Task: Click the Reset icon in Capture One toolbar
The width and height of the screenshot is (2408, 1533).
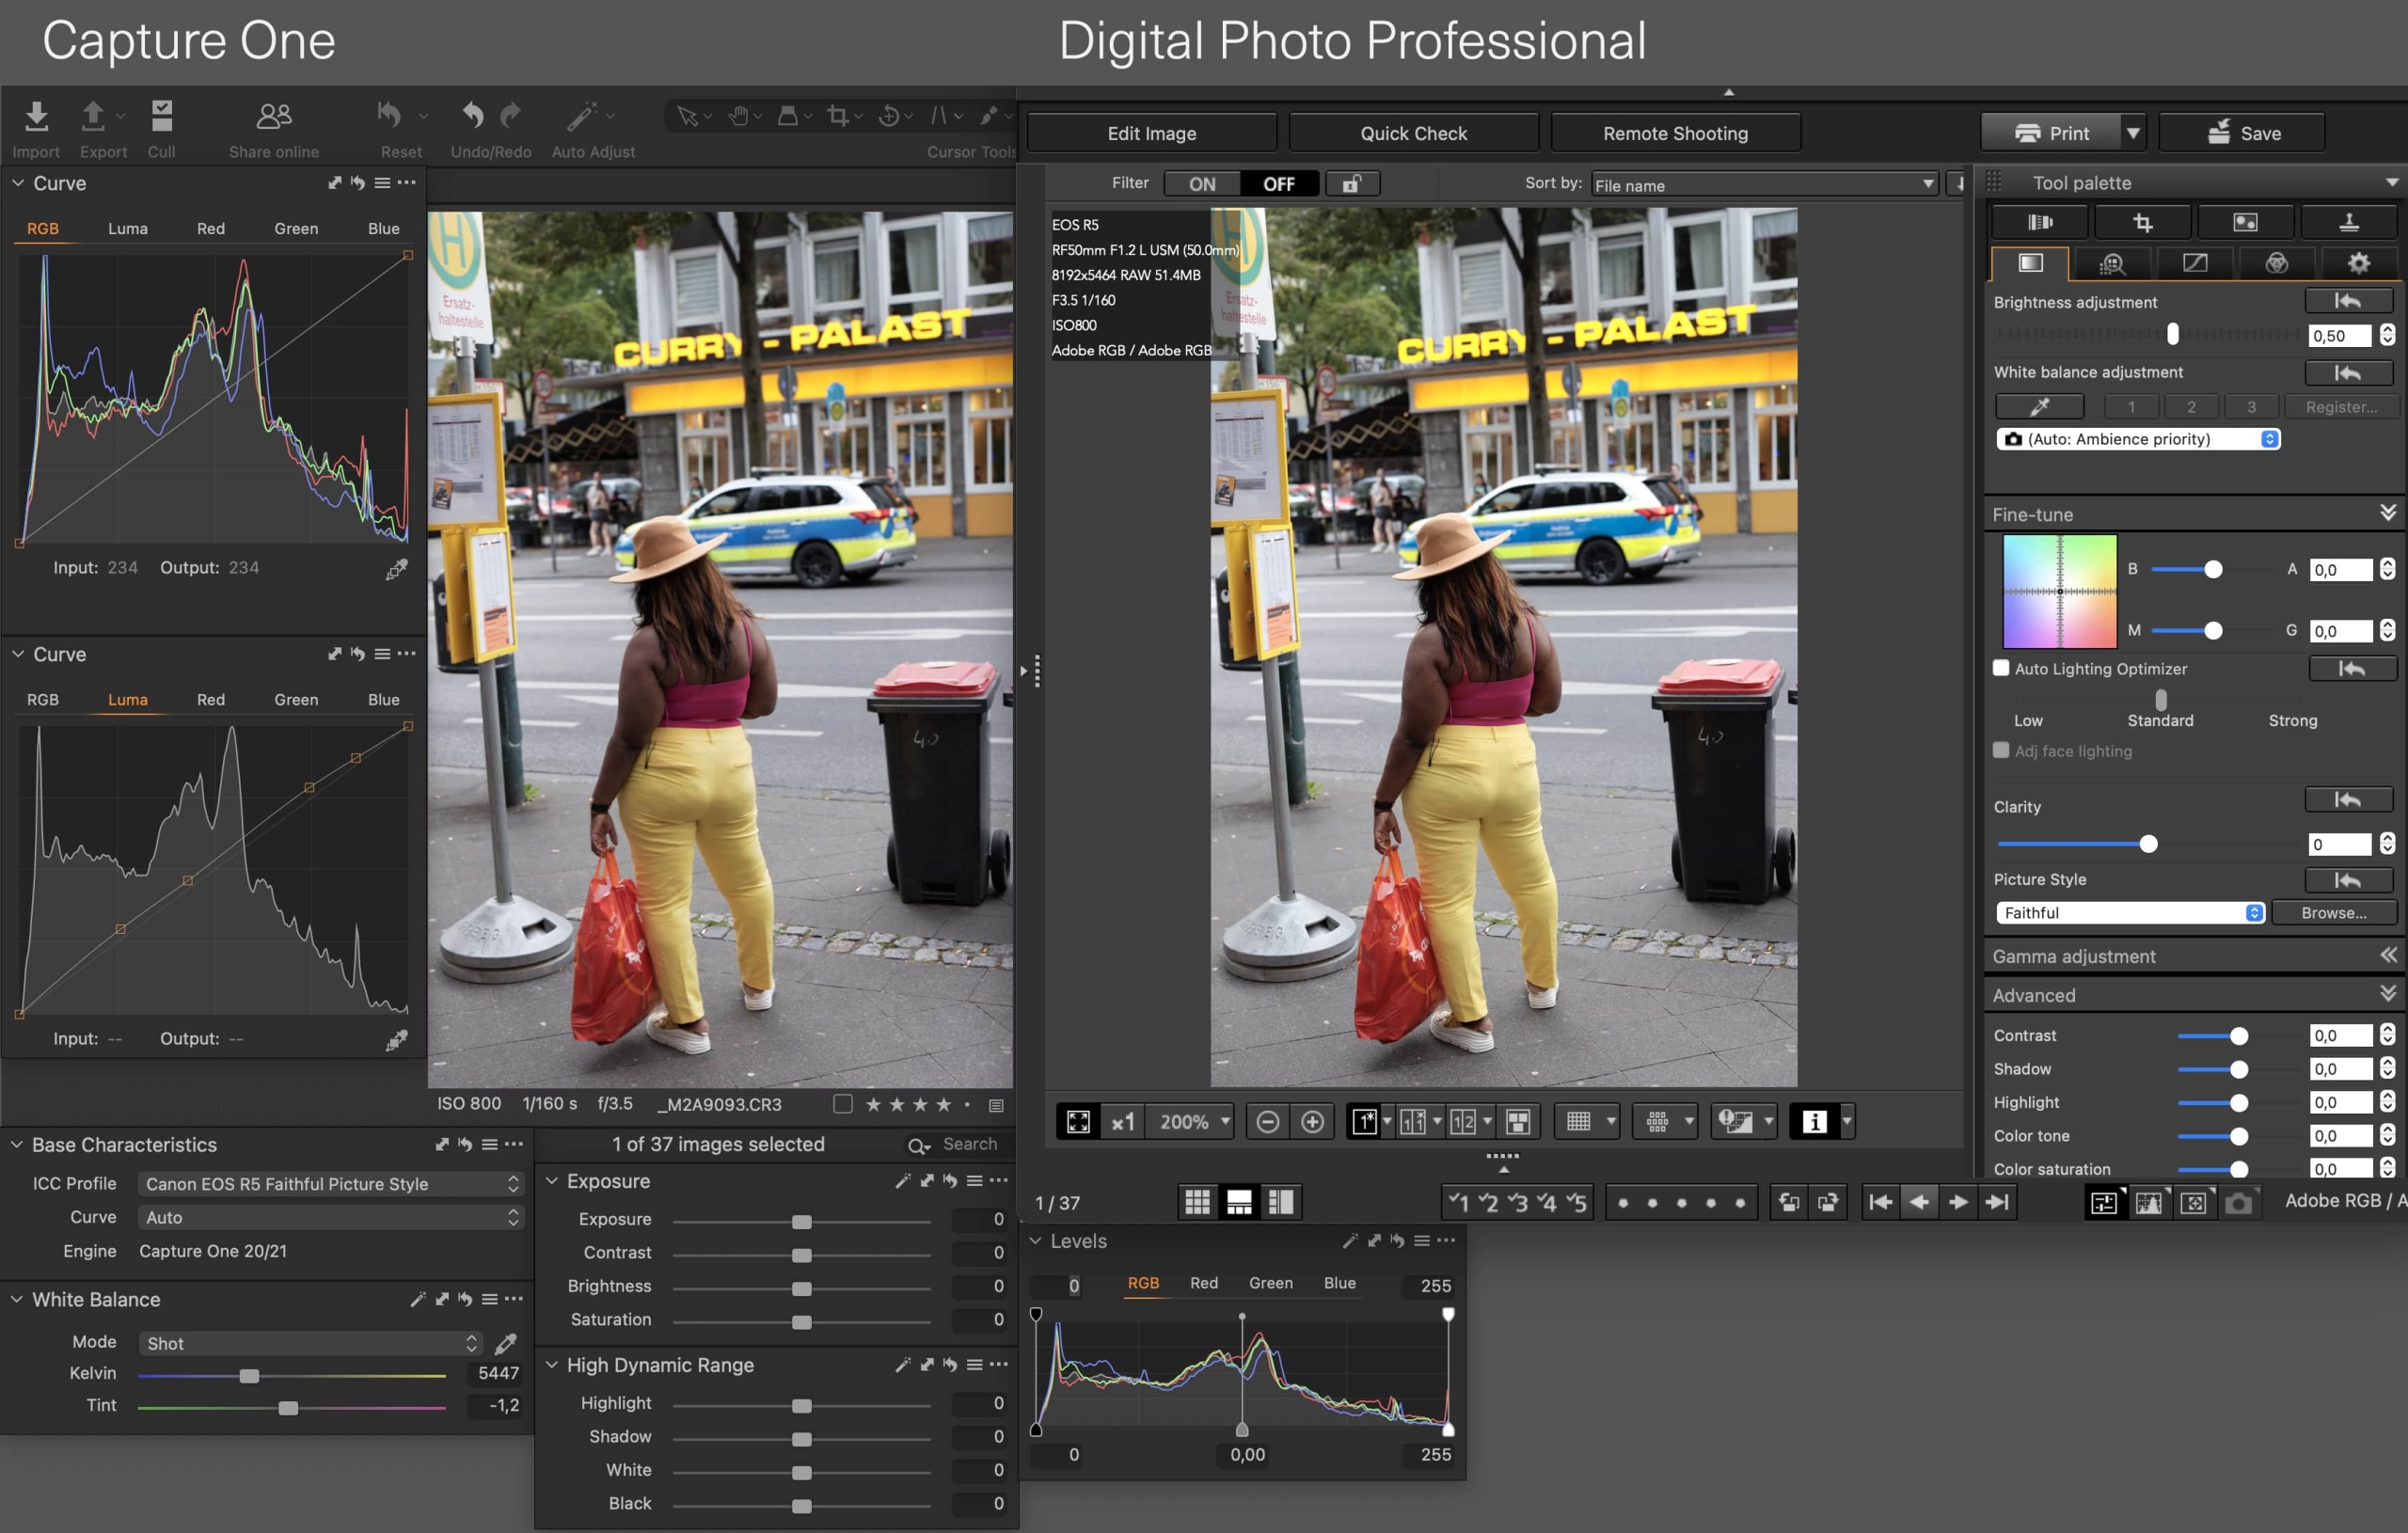Action: coord(389,116)
